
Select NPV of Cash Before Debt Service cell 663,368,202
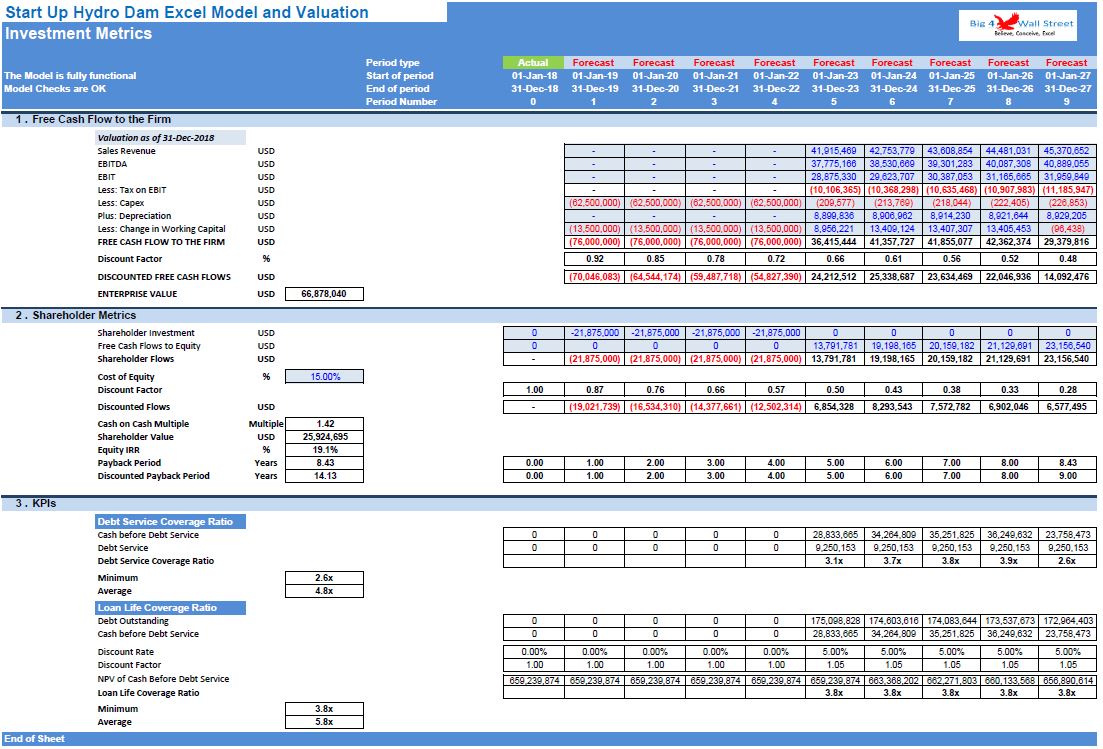[x=893, y=681]
